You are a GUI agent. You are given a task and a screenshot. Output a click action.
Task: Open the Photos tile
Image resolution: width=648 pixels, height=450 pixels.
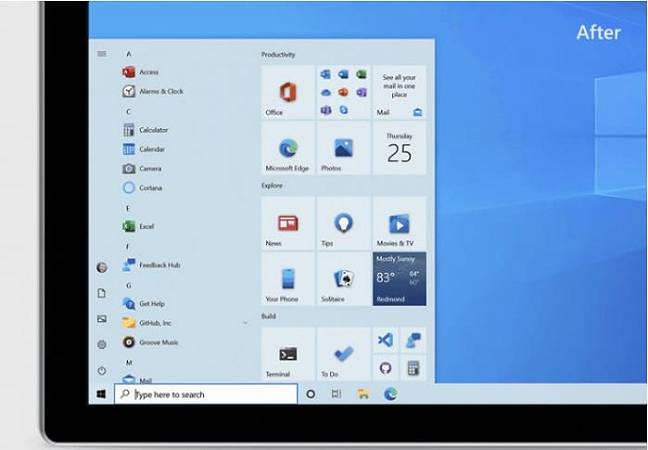click(343, 148)
